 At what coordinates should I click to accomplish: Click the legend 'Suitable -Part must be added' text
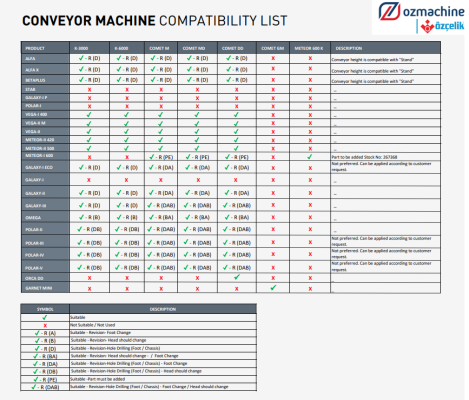coord(97,379)
